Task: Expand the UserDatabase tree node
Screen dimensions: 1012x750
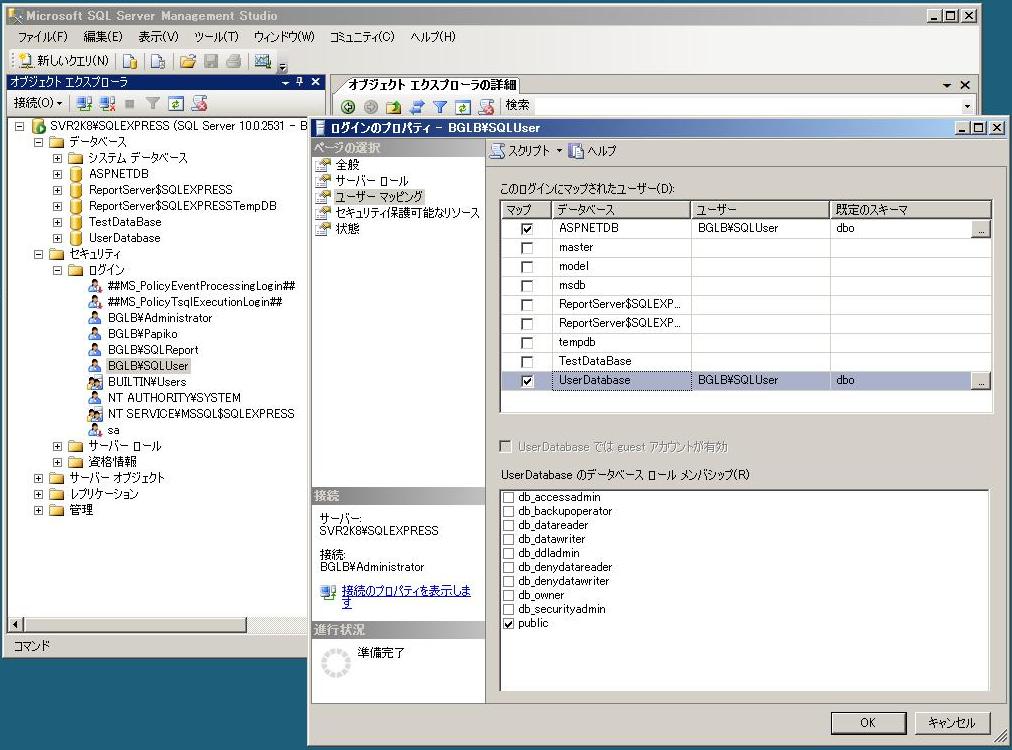Action: point(57,238)
